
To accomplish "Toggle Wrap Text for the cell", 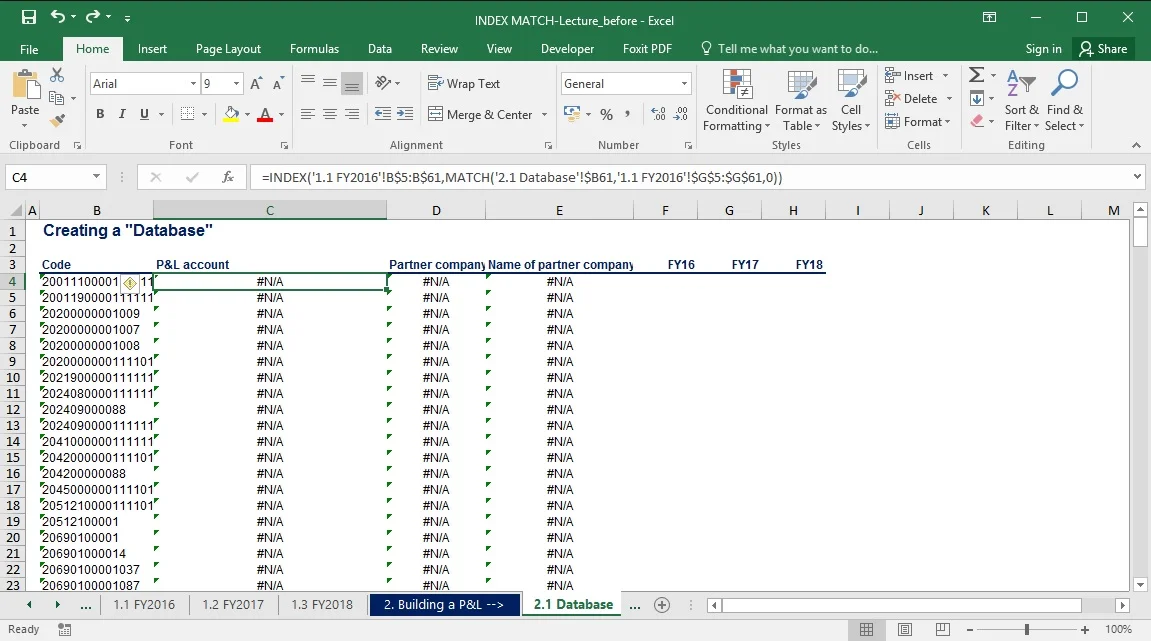I will (x=464, y=84).
